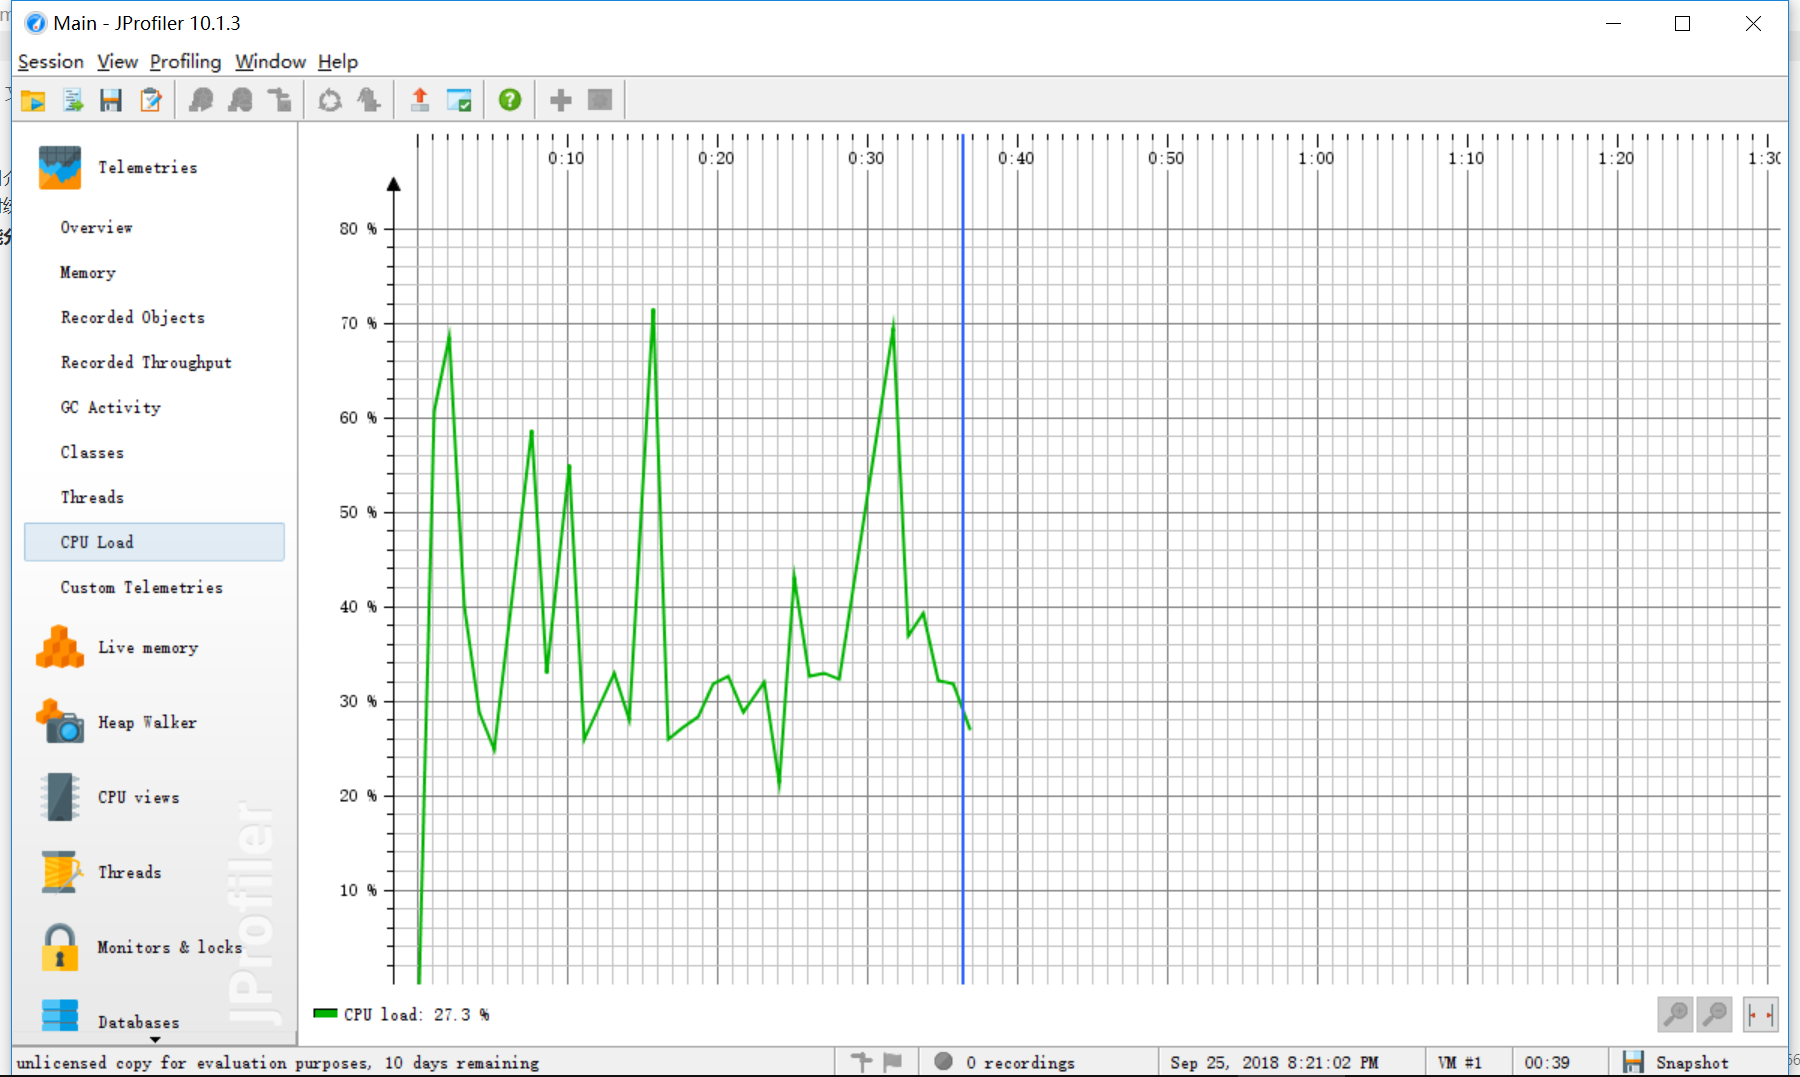Viewport: 1800px width, 1077px height.
Task: Click the 0 recordings status text
Action: point(1020,1062)
